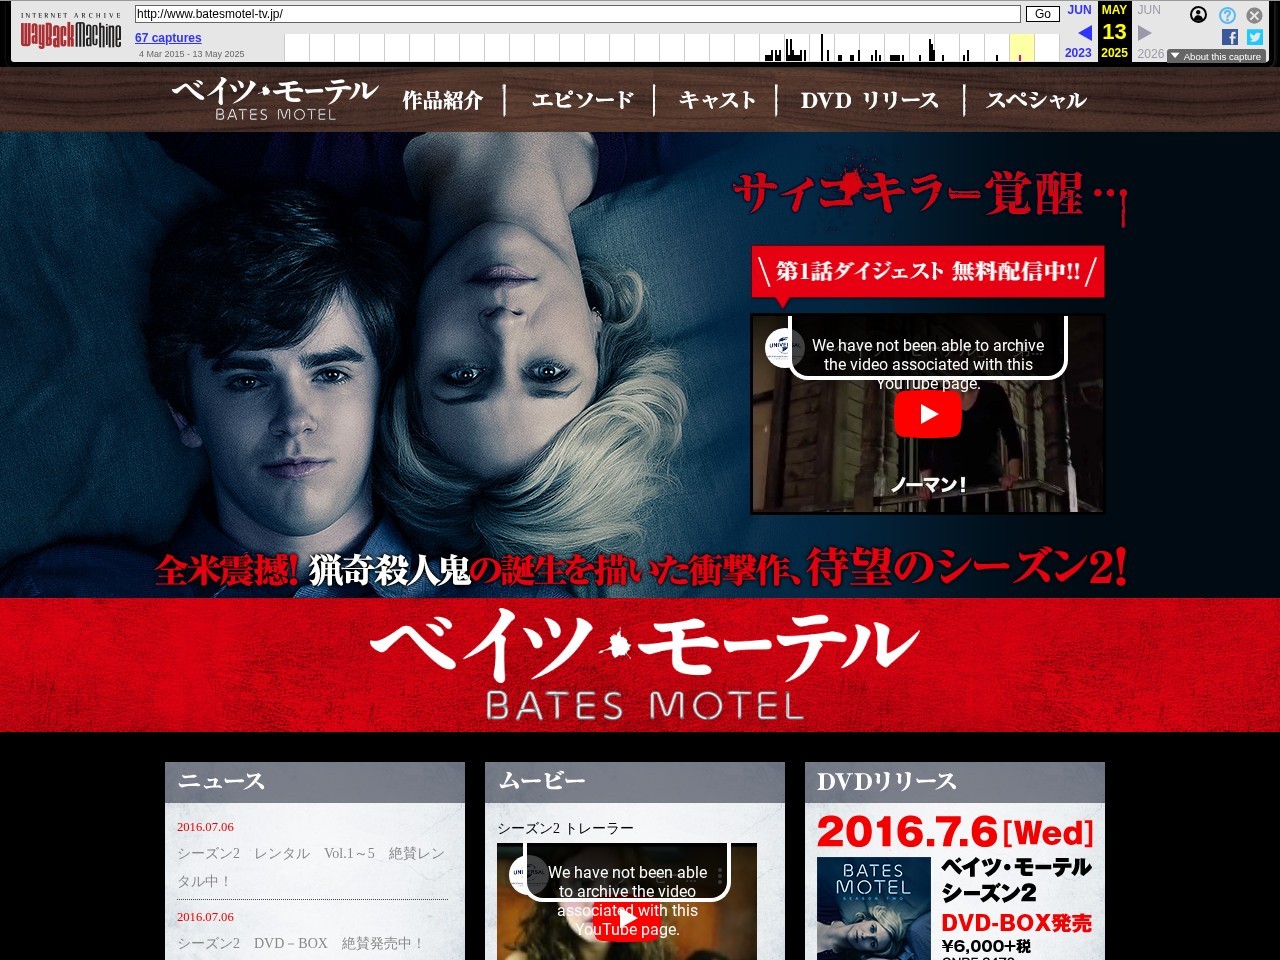
Task: Click the grey JUN next-month label
Action: point(1149,10)
